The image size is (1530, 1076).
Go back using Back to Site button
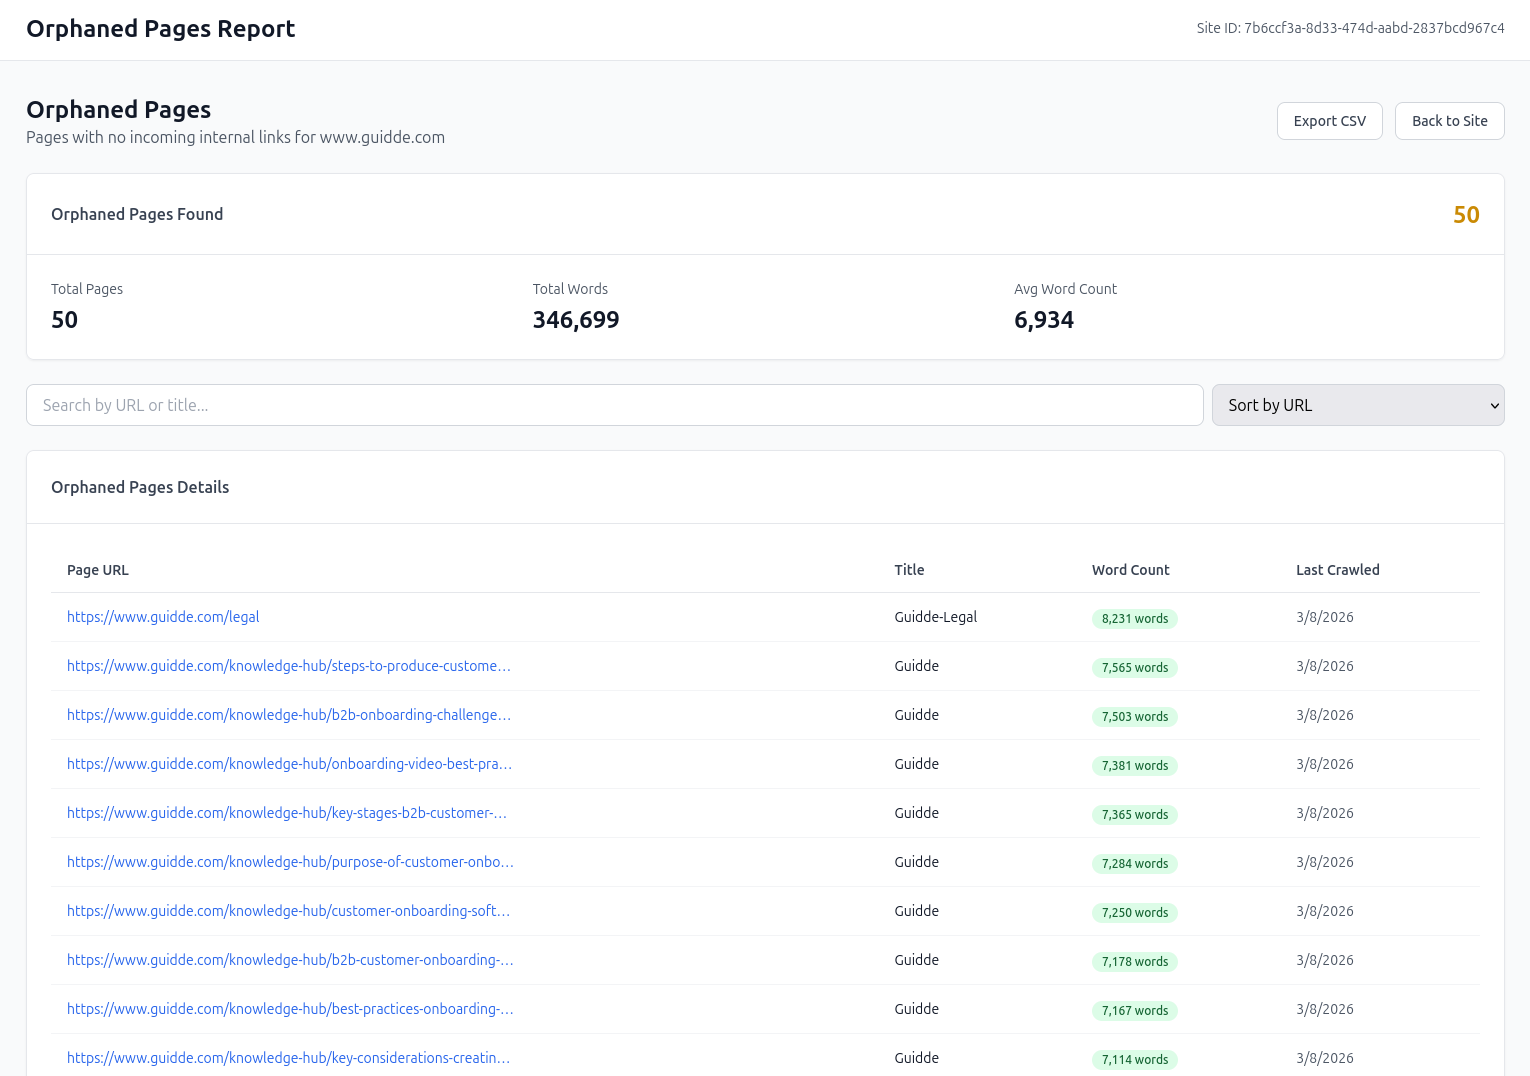pos(1449,121)
